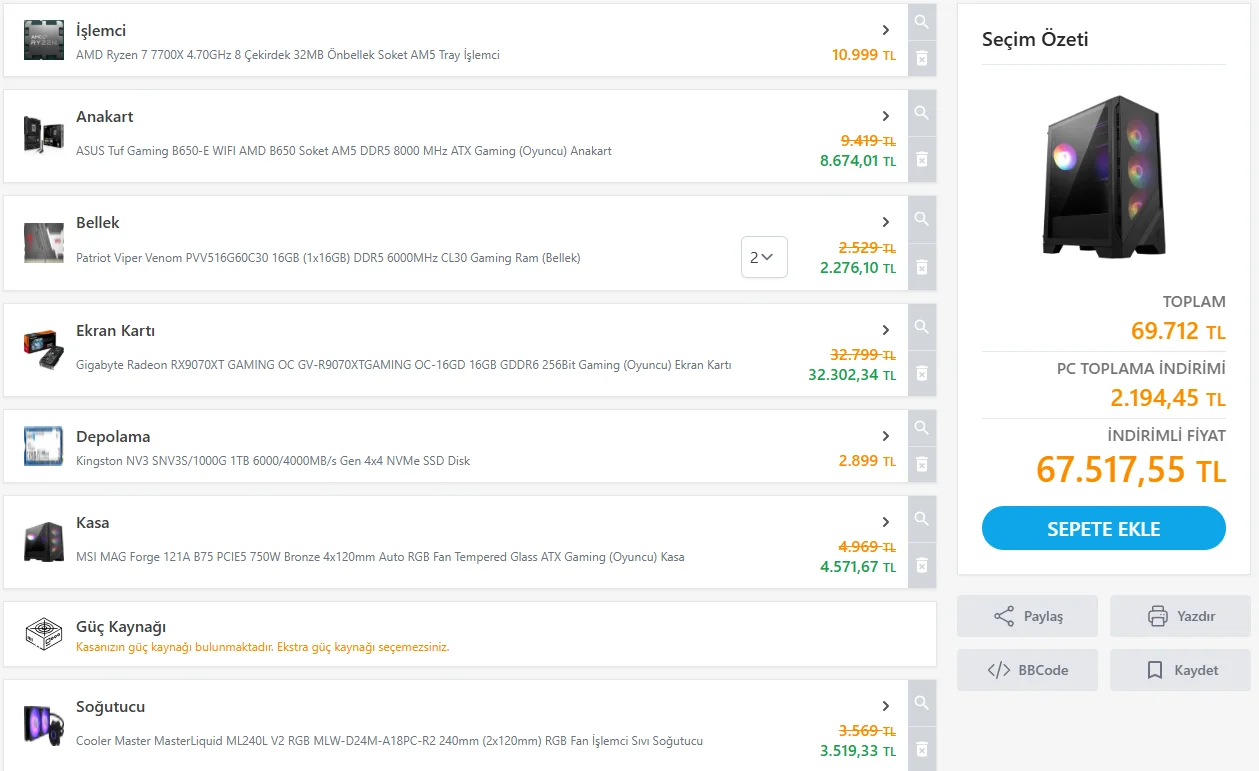The image size is (1259, 771).
Task: Save the configuration with Kaydet
Action: coord(1180,670)
